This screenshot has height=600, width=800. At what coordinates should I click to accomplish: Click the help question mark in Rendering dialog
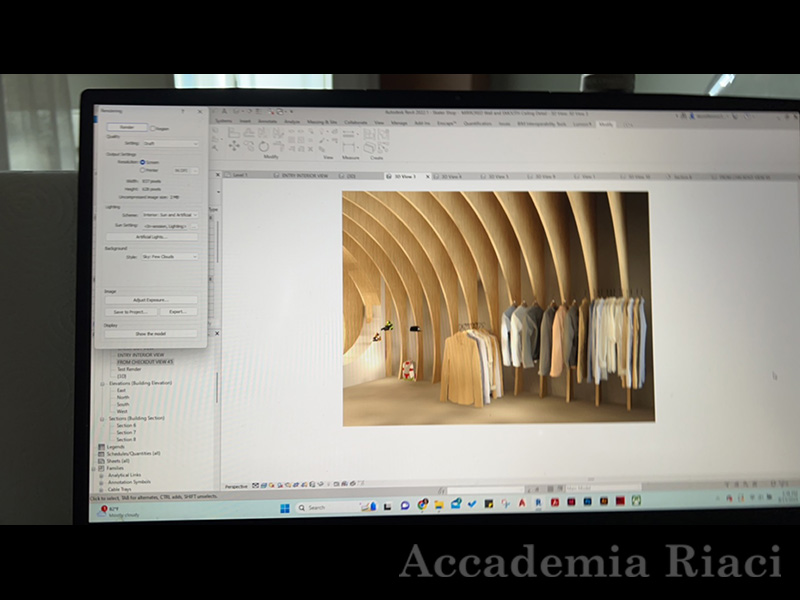point(183,111)
